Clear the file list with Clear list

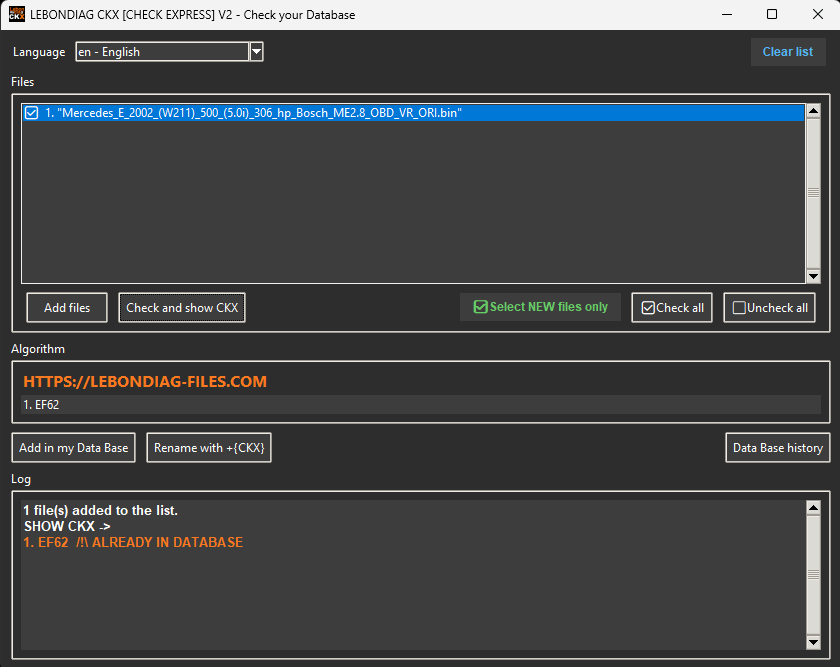tap(788, 52)
